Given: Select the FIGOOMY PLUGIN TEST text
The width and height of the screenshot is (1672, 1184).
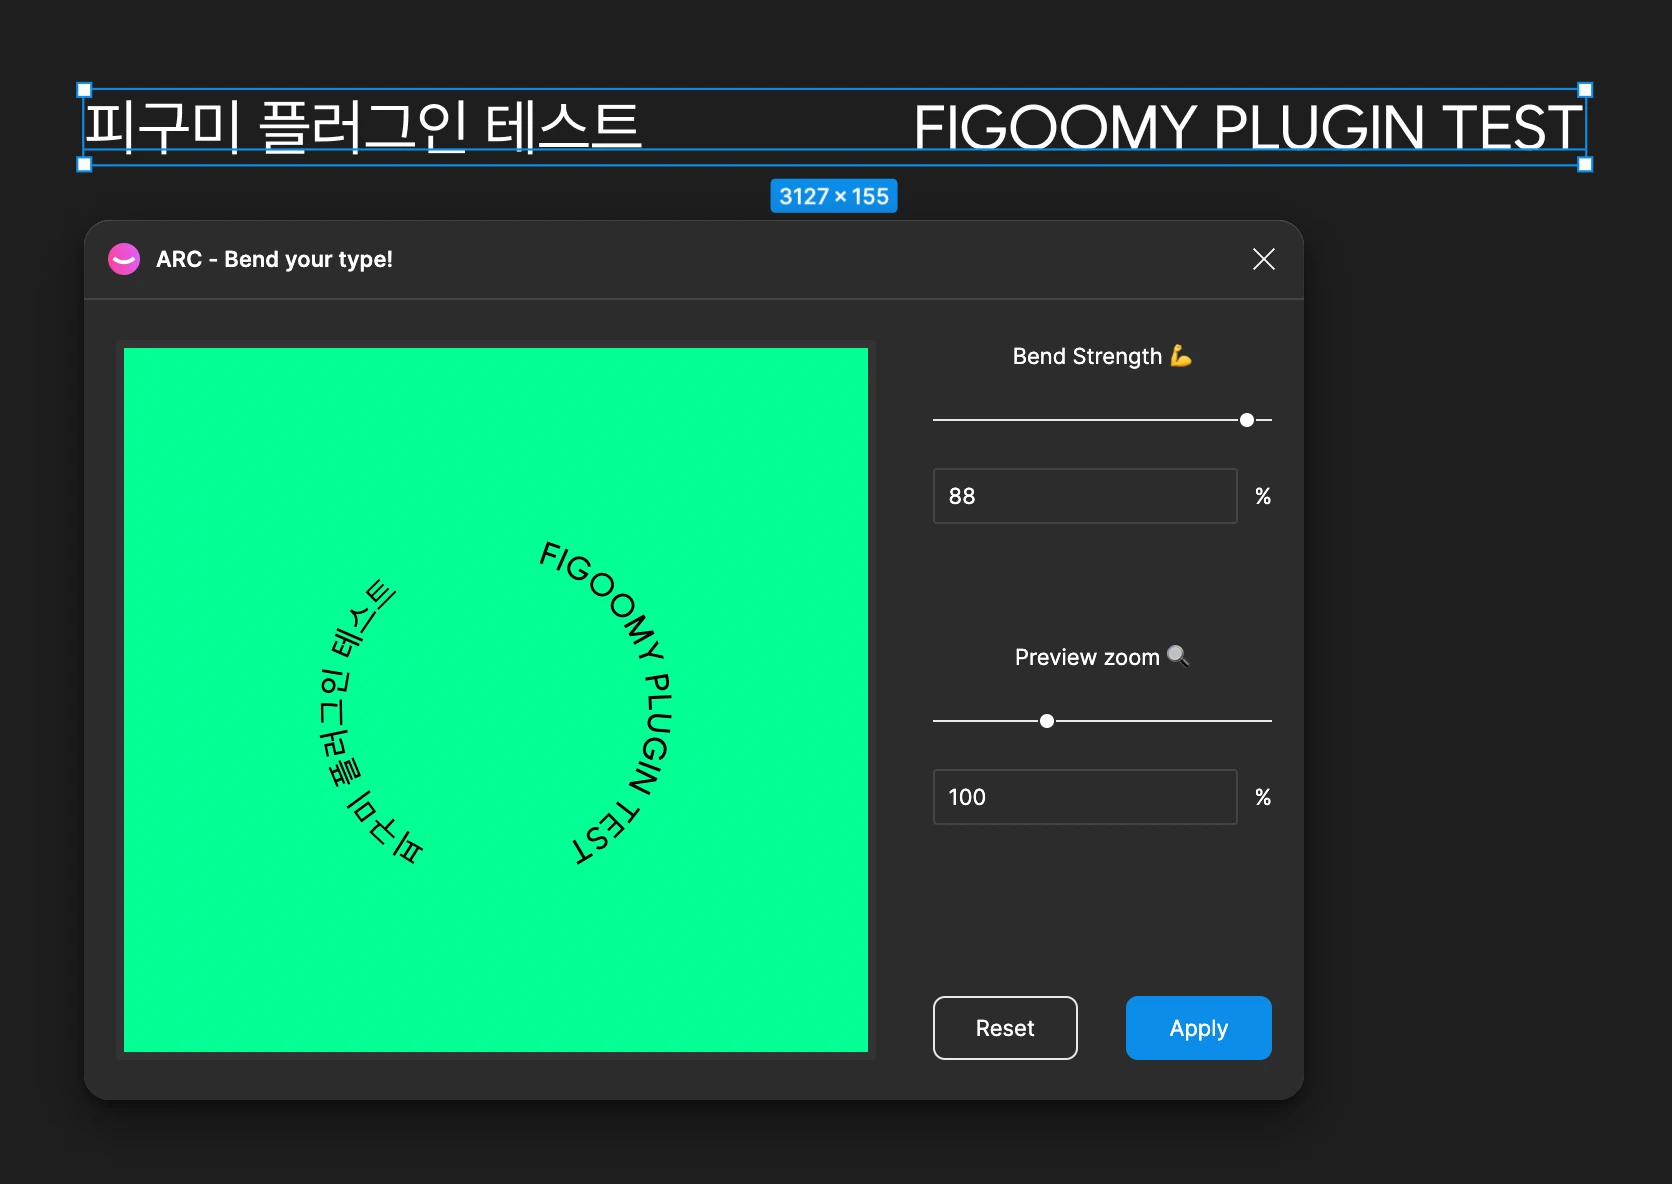Looking at the screenshot, I should (x=1248, y=127).
